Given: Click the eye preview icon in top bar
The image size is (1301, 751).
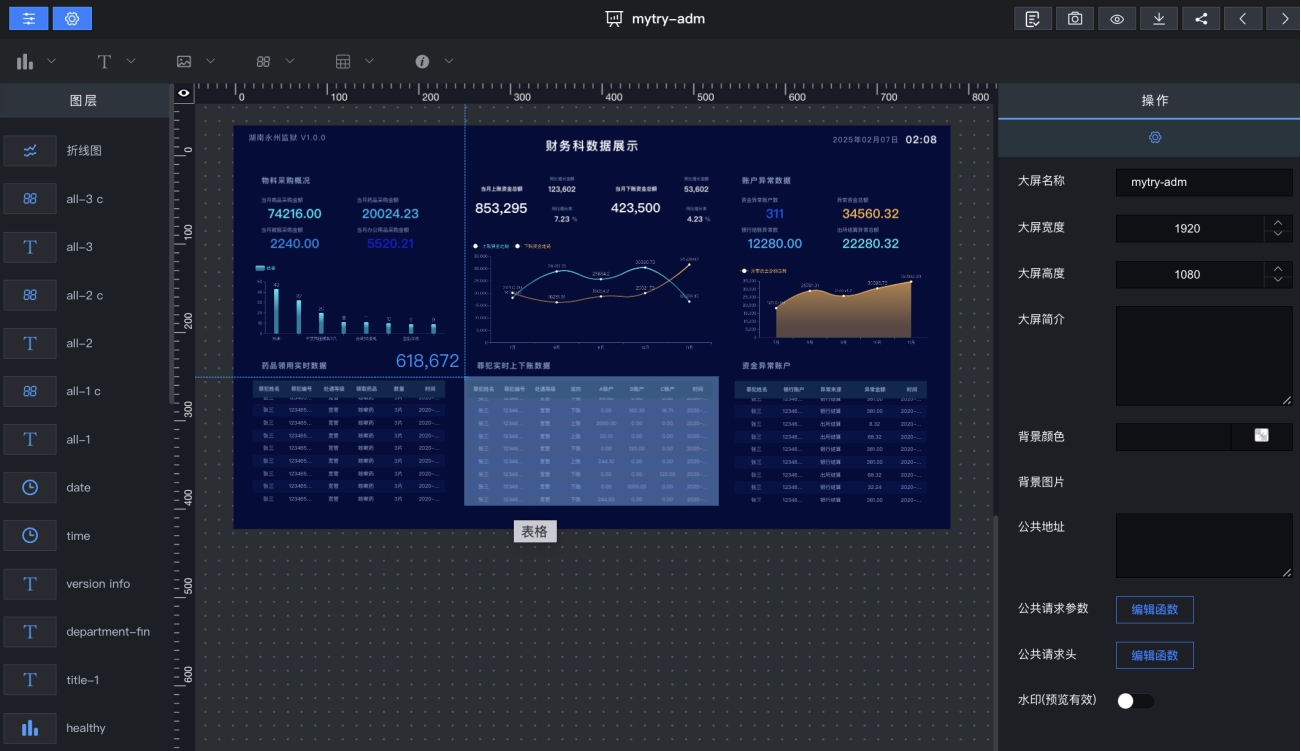Looking at the screenshot, I should pos(1117,18).
